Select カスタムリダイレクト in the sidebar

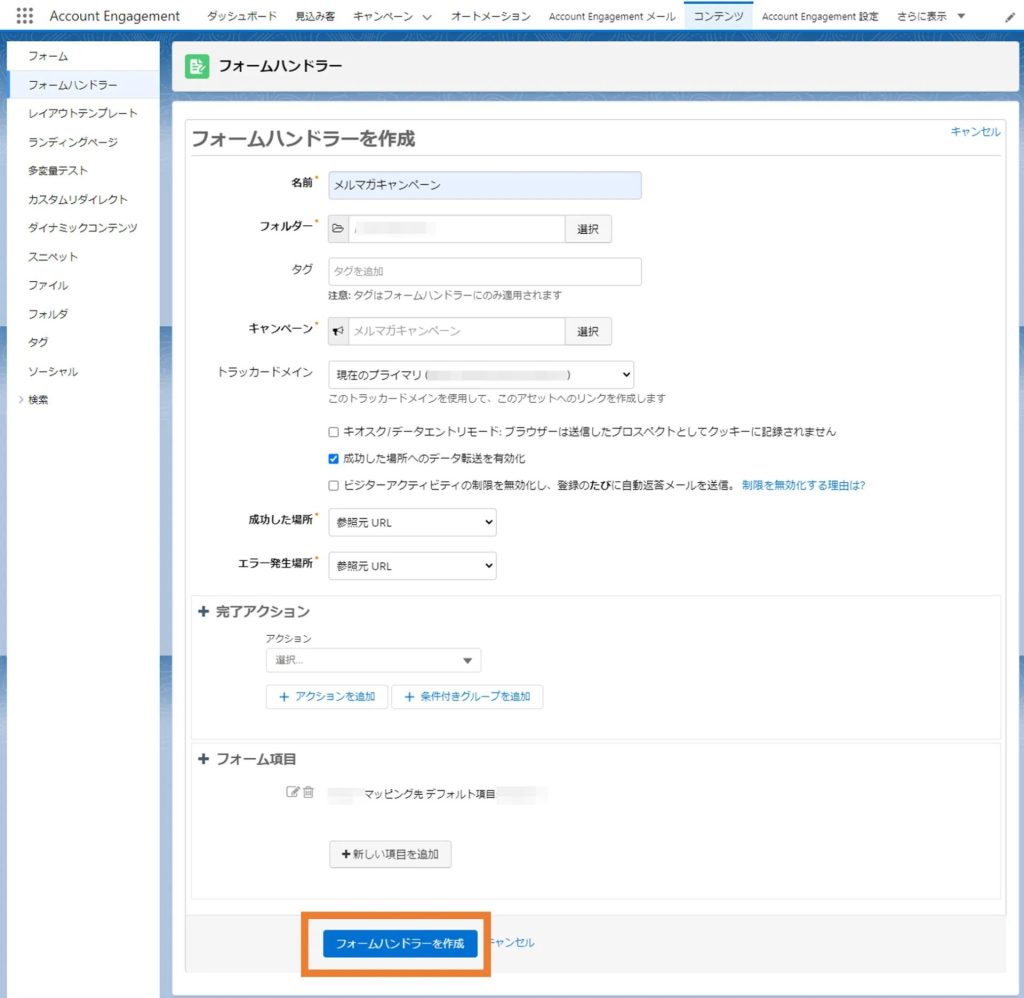(x=78, y=199)
